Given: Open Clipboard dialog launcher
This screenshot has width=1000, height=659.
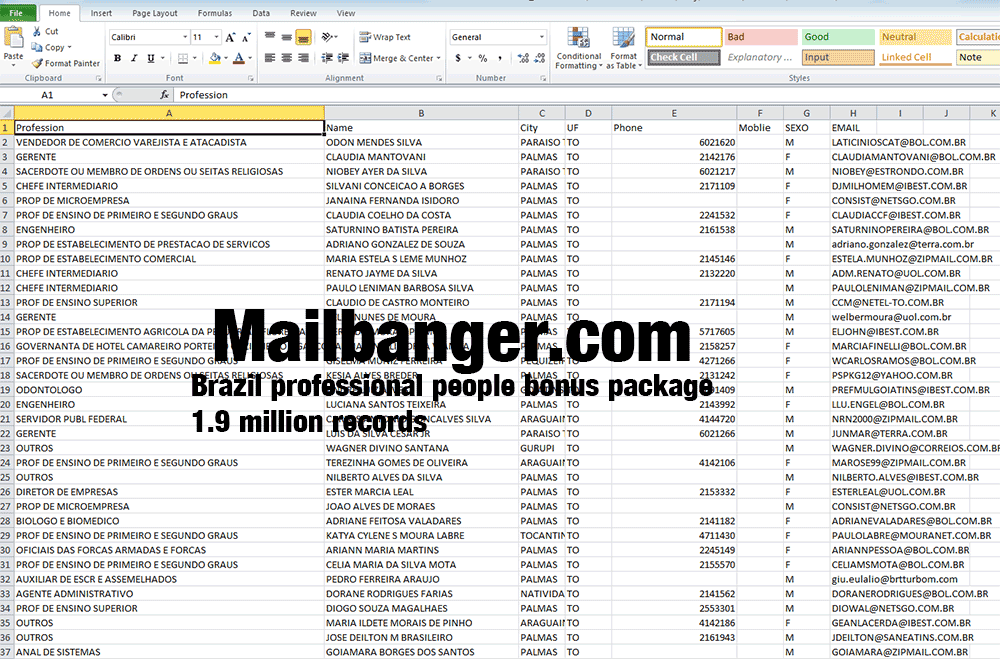Looking at the screenshot, I should point(98,78).
